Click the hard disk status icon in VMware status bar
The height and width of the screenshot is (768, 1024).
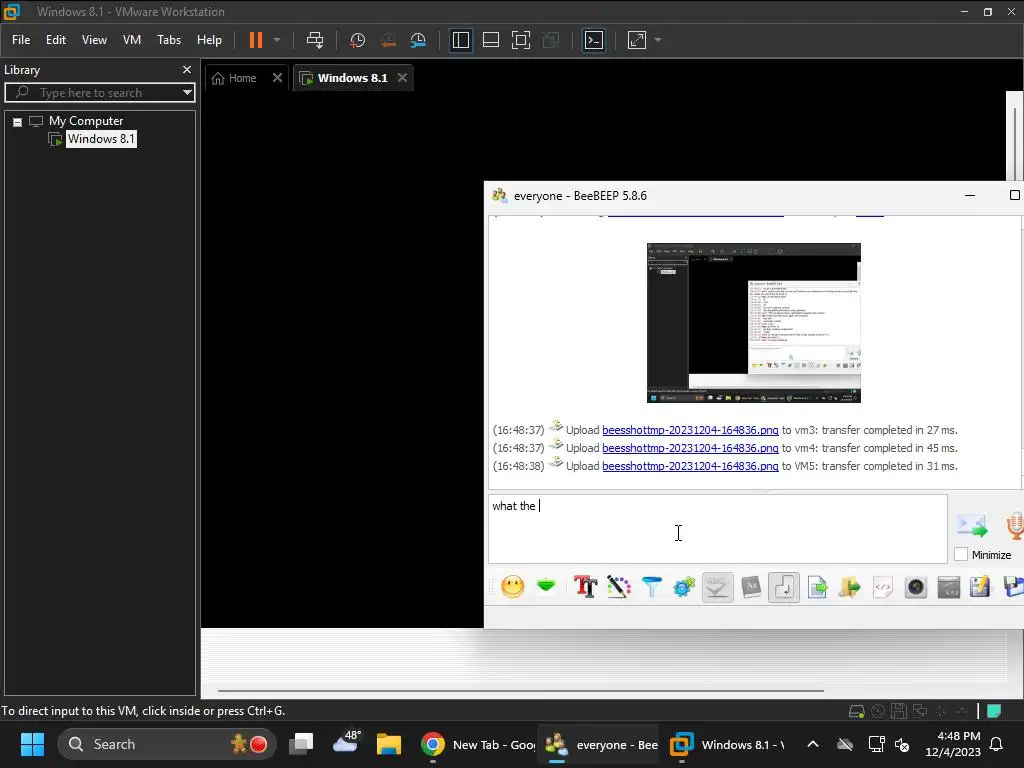click(x=856, y=711)
